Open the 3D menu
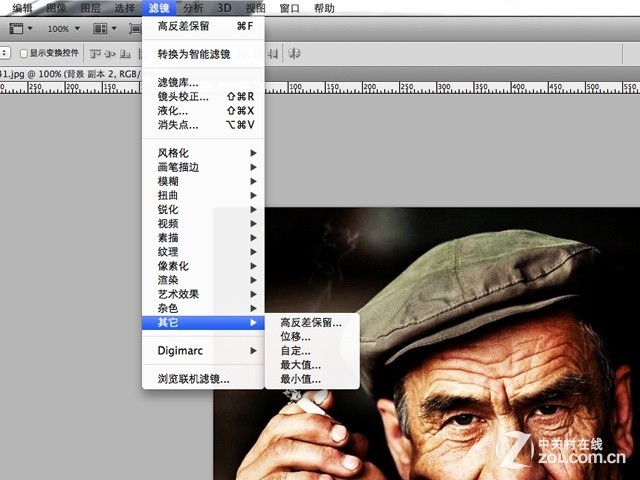The image size is (640, 480). [224, 8]
